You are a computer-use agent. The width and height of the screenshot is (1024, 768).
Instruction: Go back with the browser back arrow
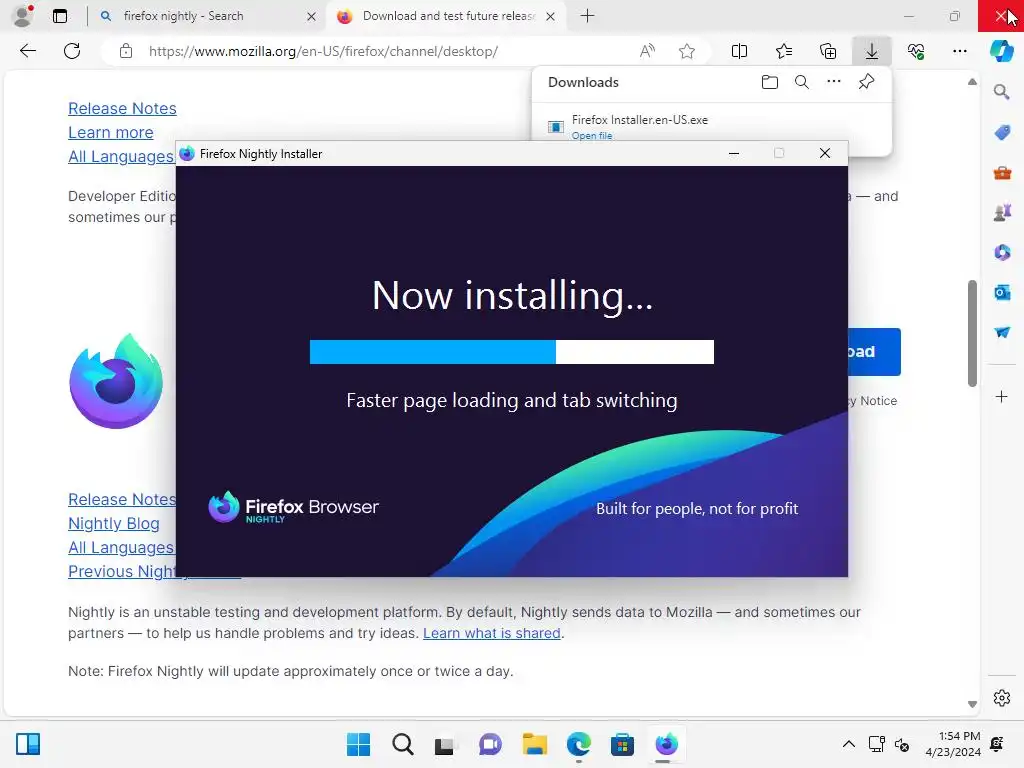pos(28,51)
